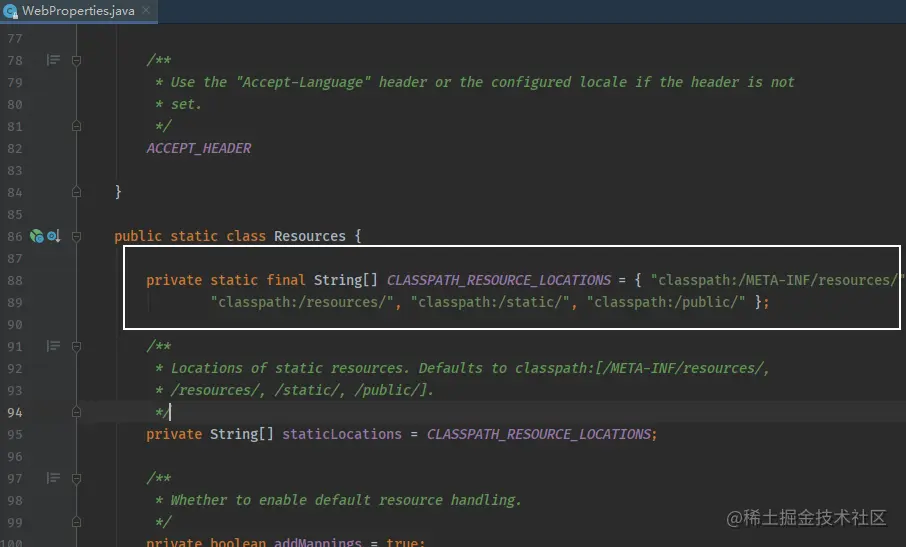Image resolution: width=906 pixels, height=547 pixels.
Task: Click the "classpath:/public/" string literal
Action: point(666,302)
